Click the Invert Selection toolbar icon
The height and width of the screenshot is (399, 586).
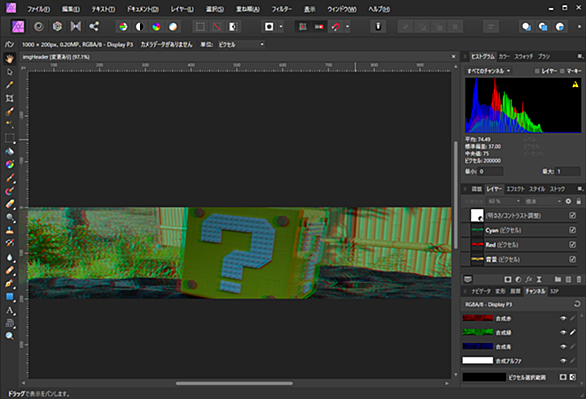click(233, 27)
